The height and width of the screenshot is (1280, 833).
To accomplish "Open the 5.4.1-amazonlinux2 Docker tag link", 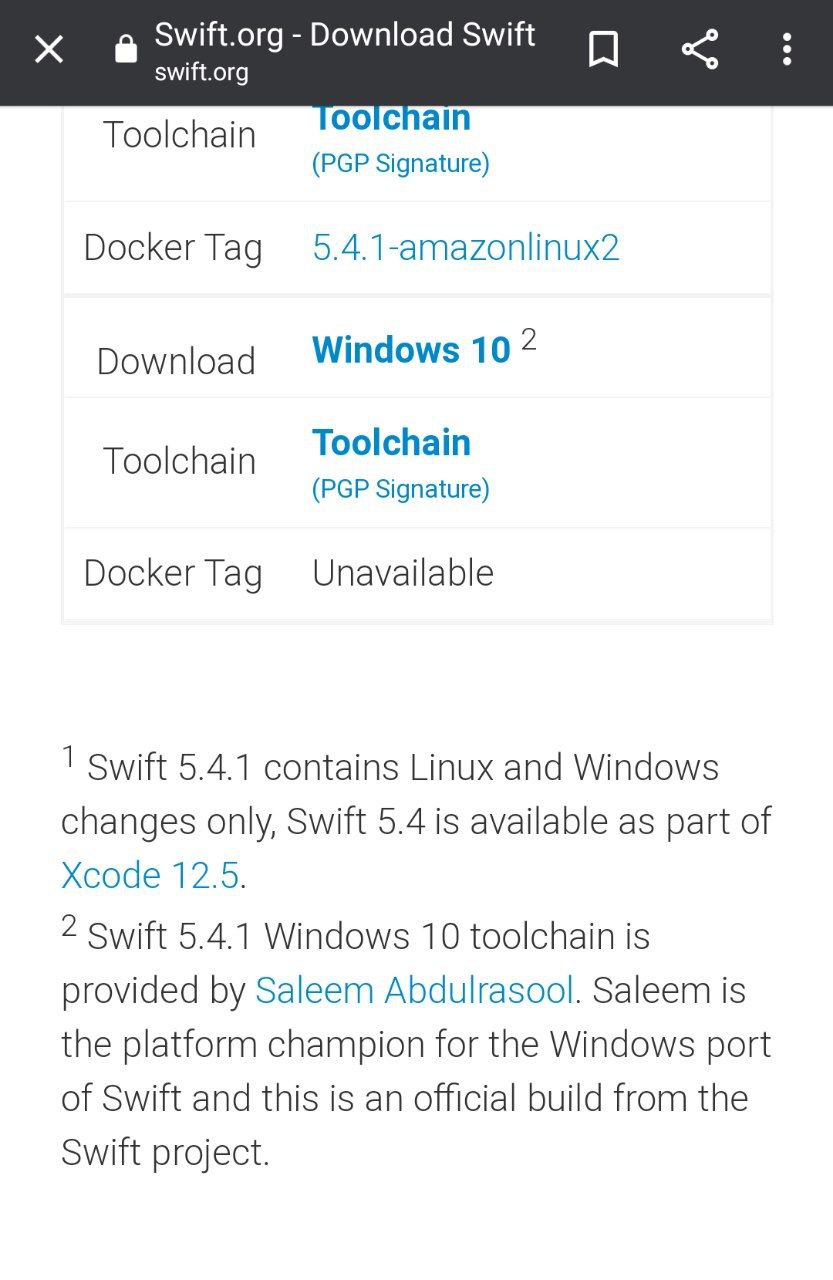I will pyautogui.click(x=466, y=247).
